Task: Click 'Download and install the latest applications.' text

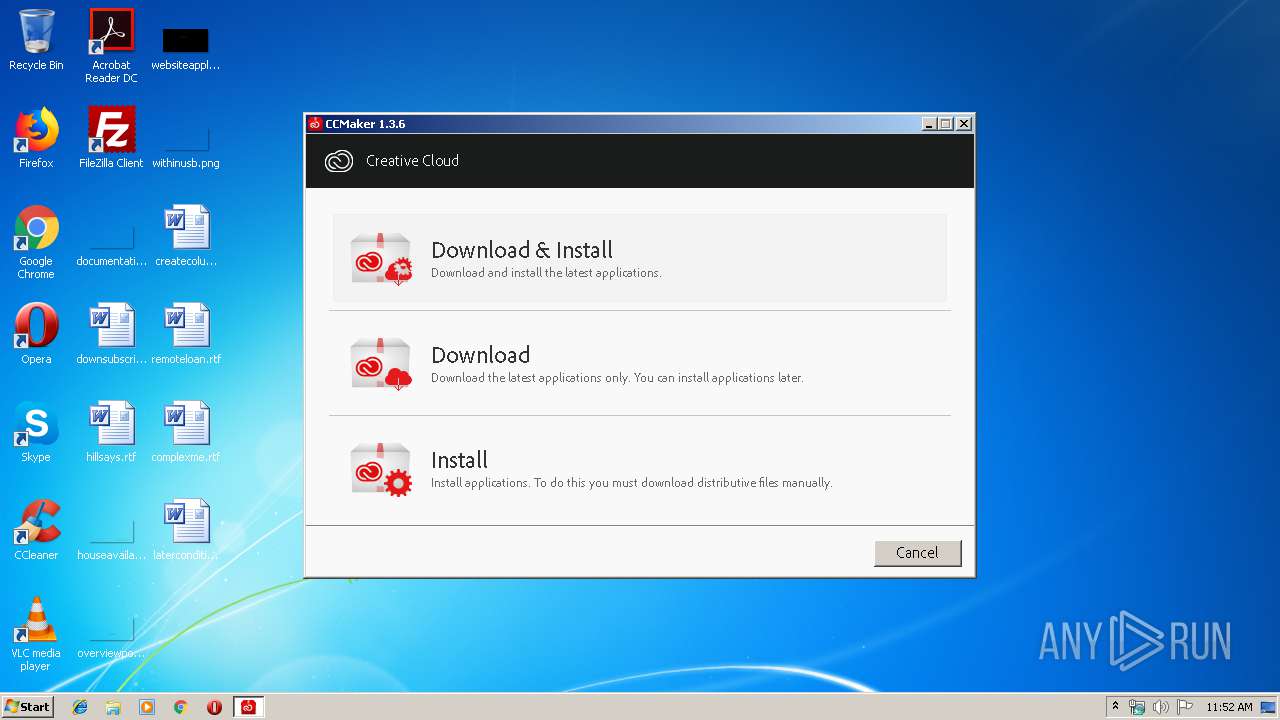Action: point(546,273)
